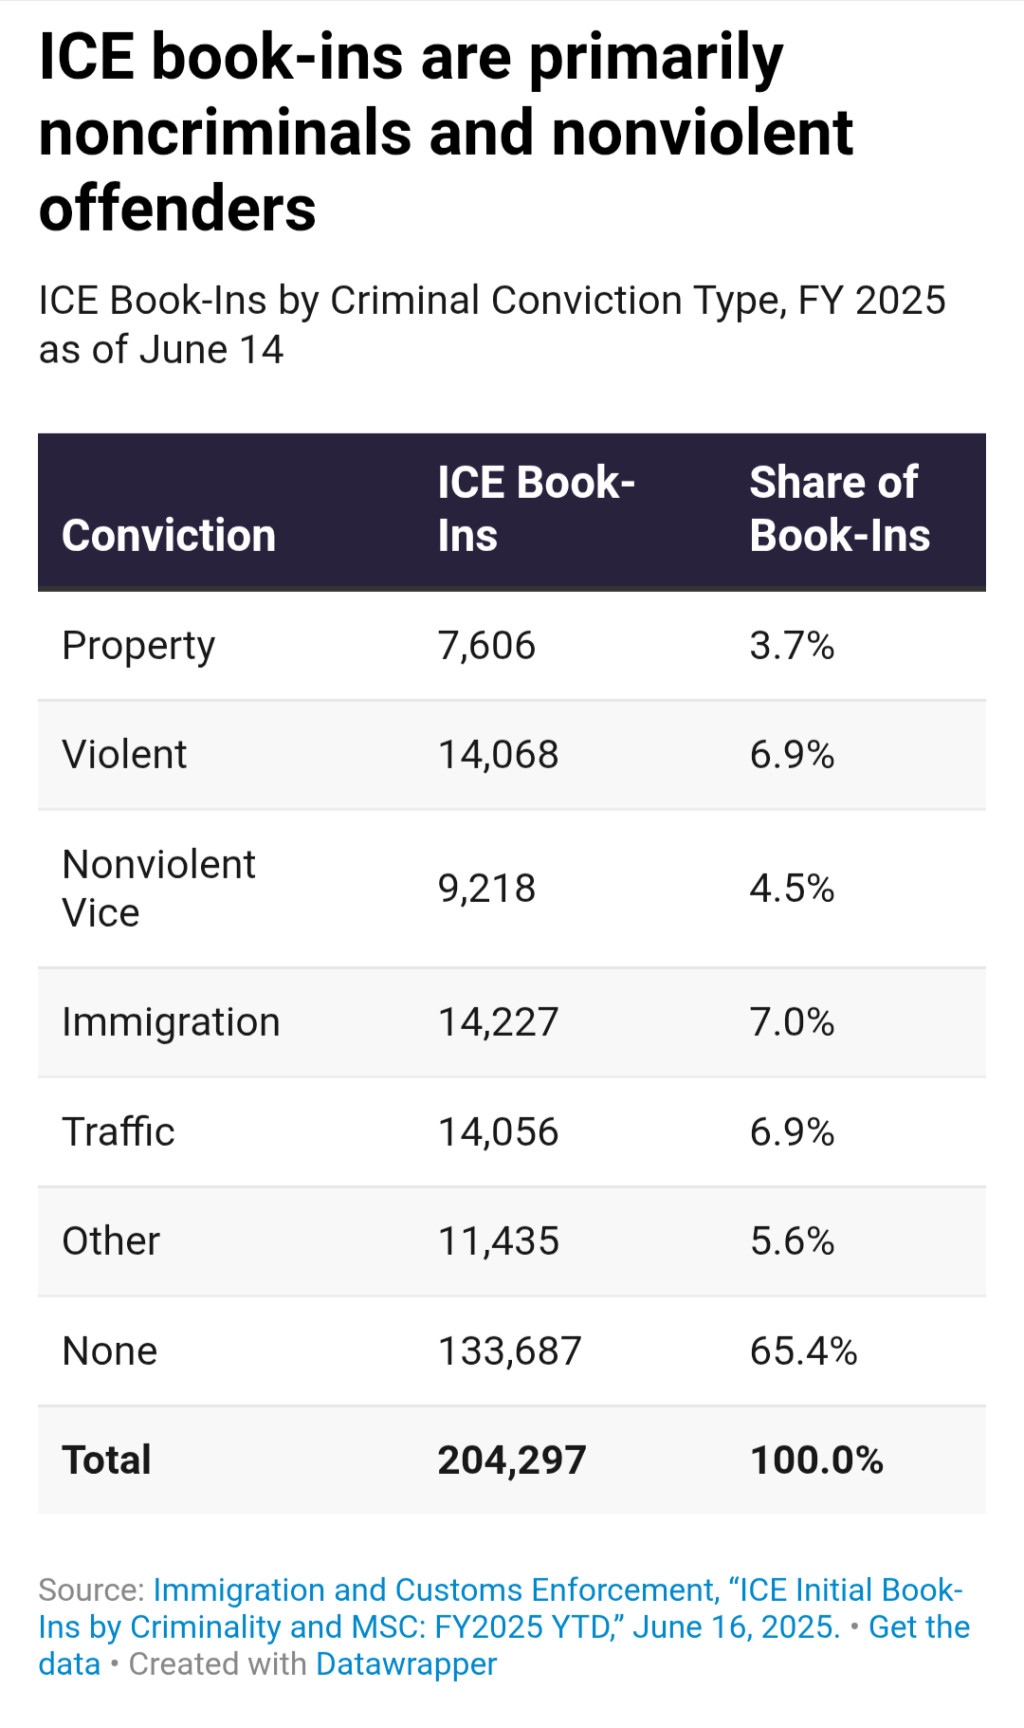Click the None row label
The width and height of the screenshot is (1024, 1728).
point(109,1351)
